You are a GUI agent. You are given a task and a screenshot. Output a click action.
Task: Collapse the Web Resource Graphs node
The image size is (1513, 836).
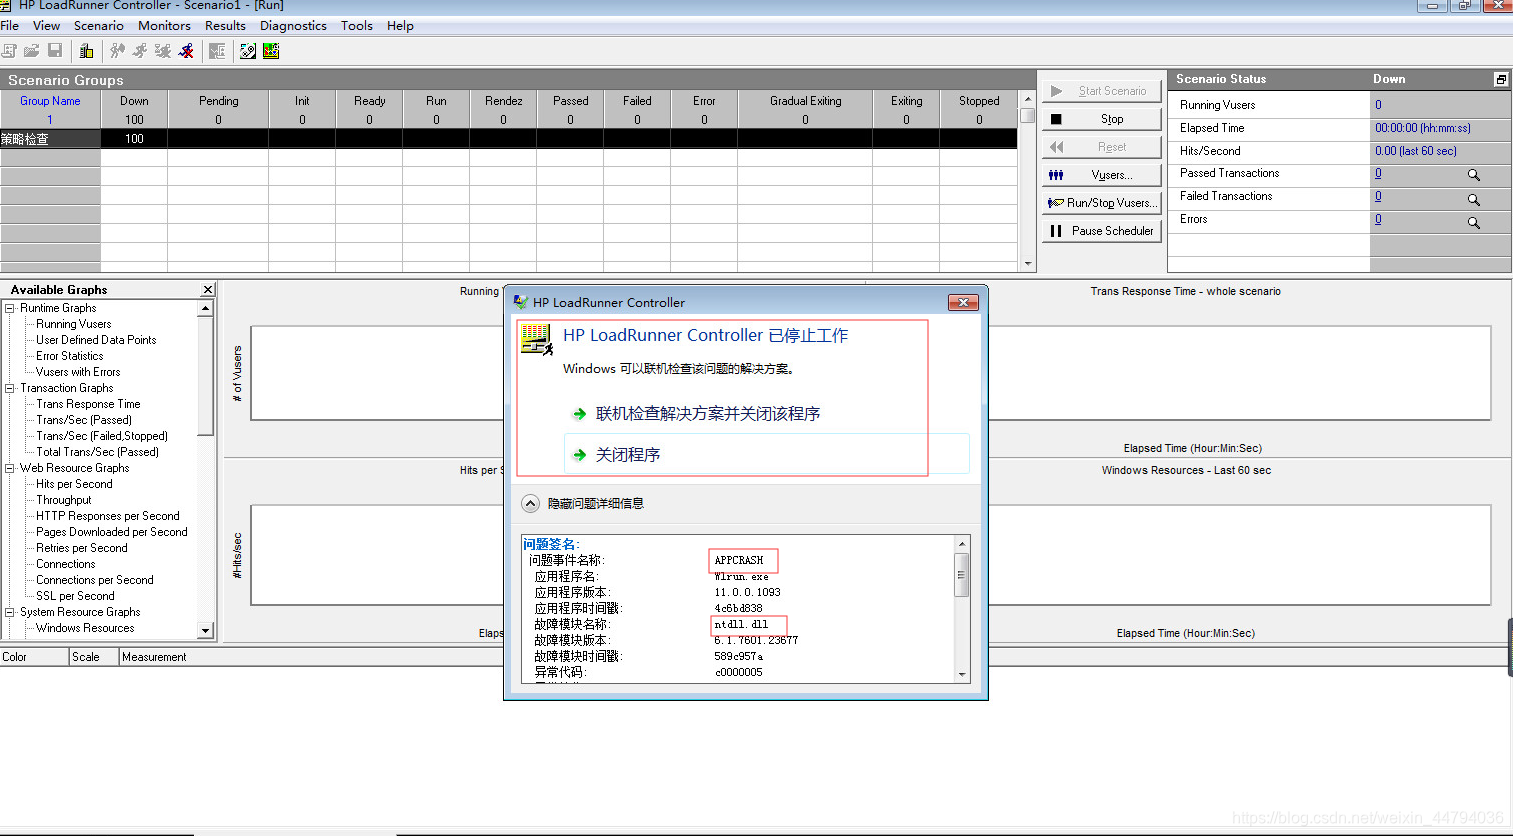click(x=10, y=468)
